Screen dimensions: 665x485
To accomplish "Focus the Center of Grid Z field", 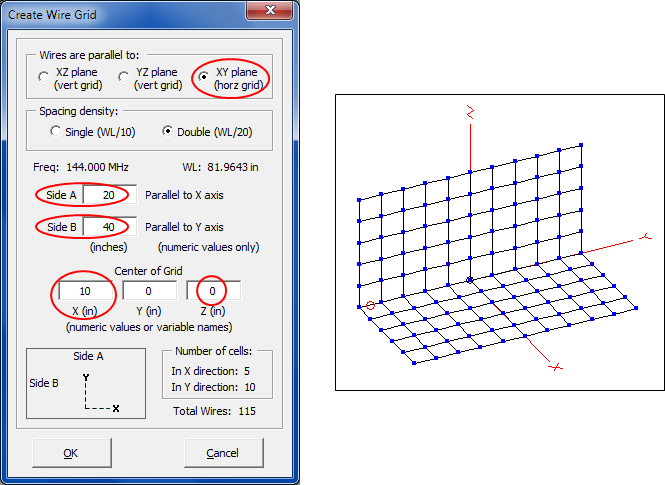I will coord(212,291).
